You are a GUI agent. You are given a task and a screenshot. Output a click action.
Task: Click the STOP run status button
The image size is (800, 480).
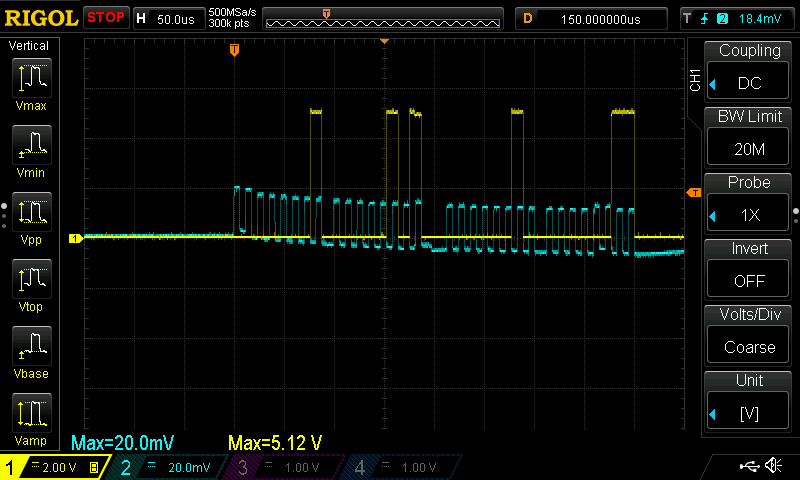(106, 17)
